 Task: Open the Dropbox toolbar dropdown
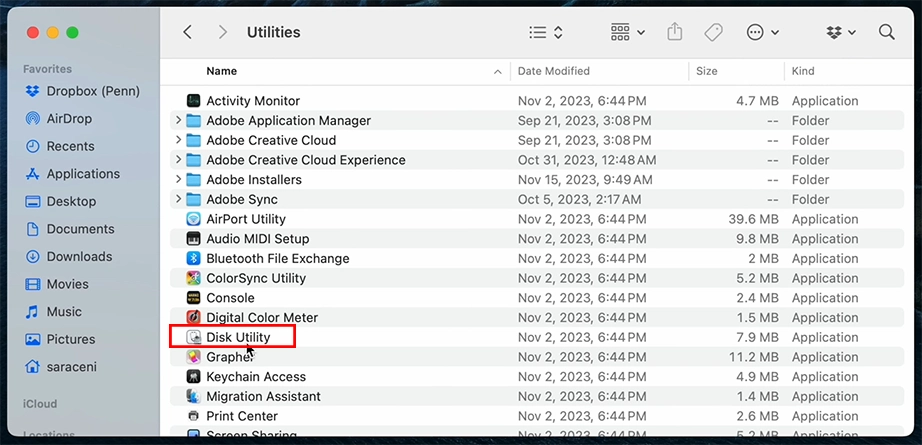click(841, 32)
